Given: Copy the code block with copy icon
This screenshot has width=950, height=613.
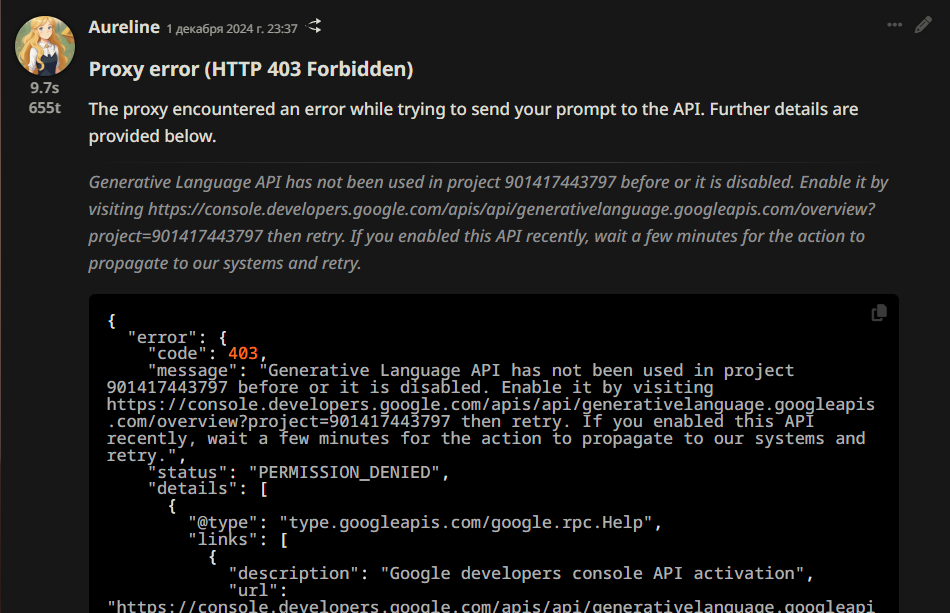Looking at the screenshot, I should pos(879,313).
